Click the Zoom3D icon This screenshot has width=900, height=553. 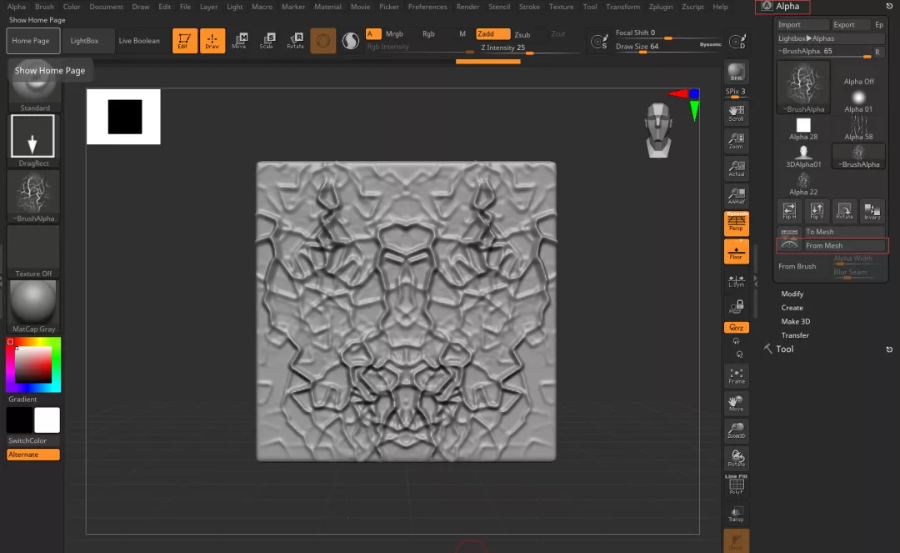(x=736, y=431)
